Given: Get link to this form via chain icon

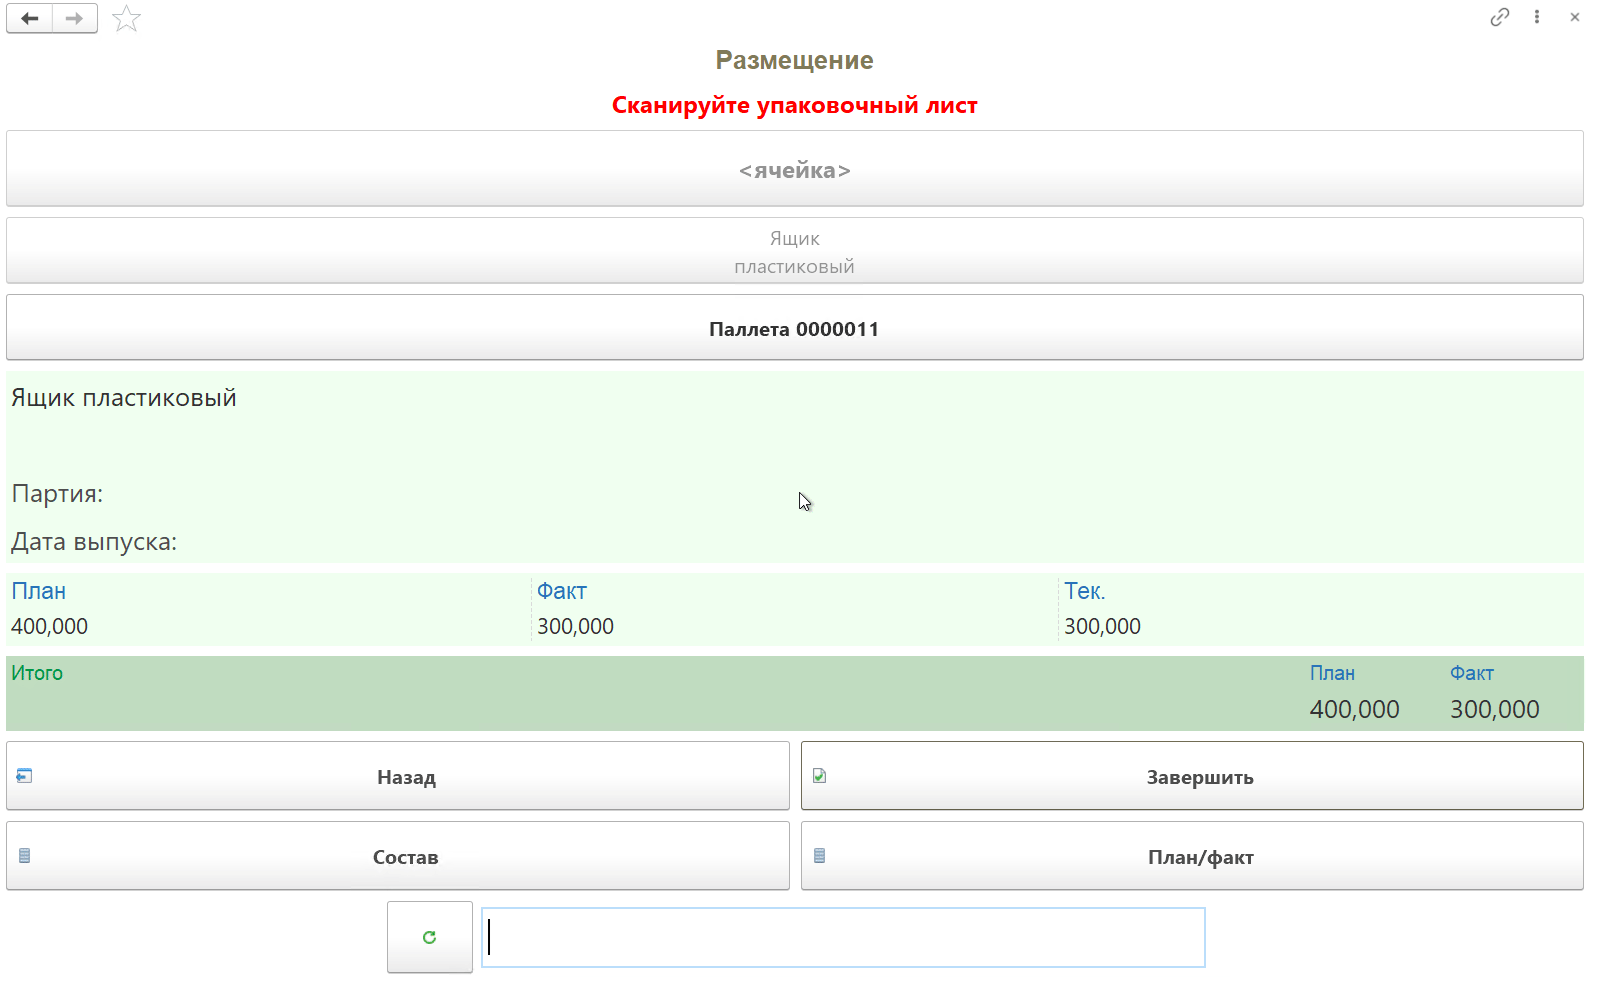Looking at the screenshot, I should coord(1499,17).
